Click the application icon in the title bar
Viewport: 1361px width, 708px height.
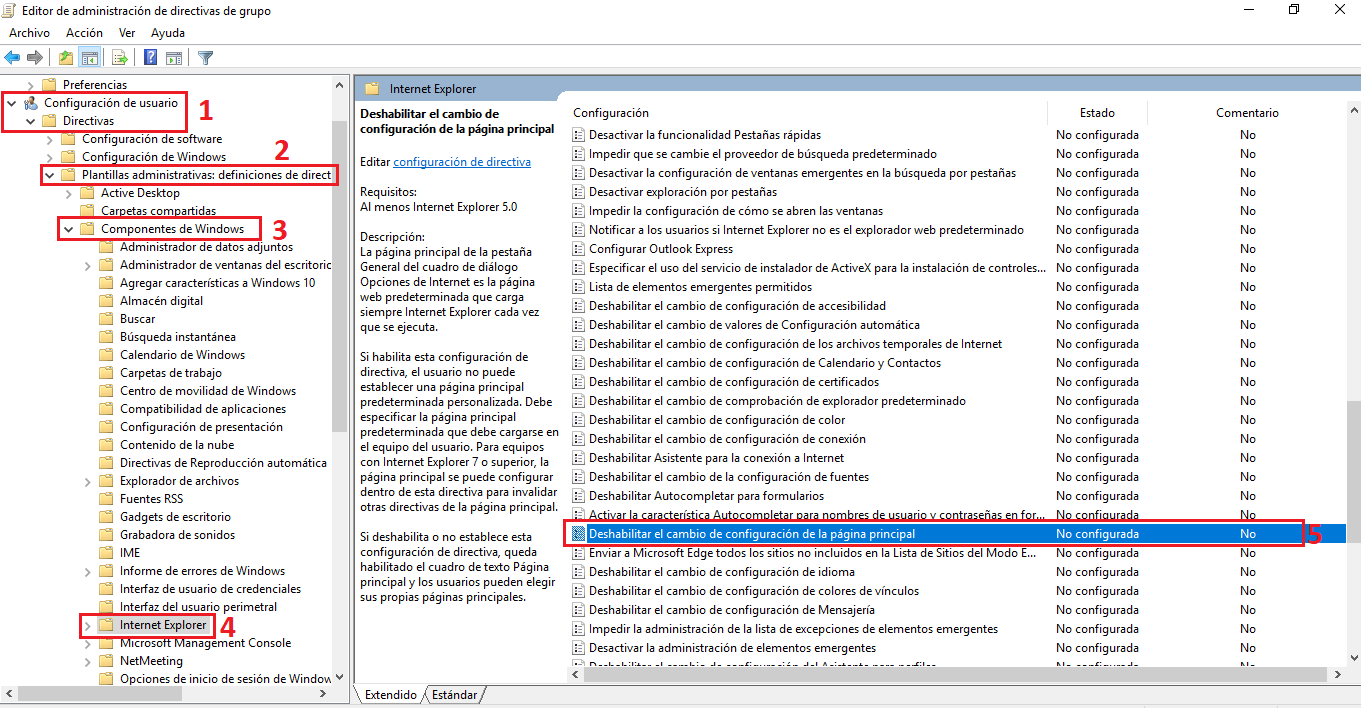[10, 10]
